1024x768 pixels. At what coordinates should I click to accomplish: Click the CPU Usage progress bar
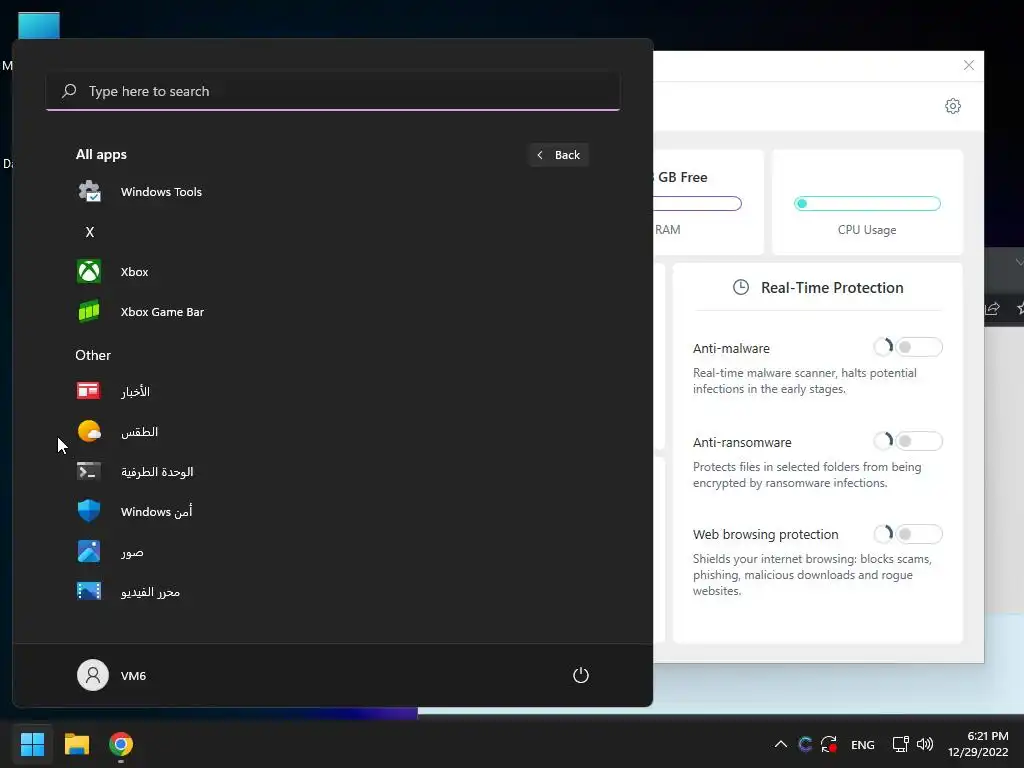(x=867, y=204)
